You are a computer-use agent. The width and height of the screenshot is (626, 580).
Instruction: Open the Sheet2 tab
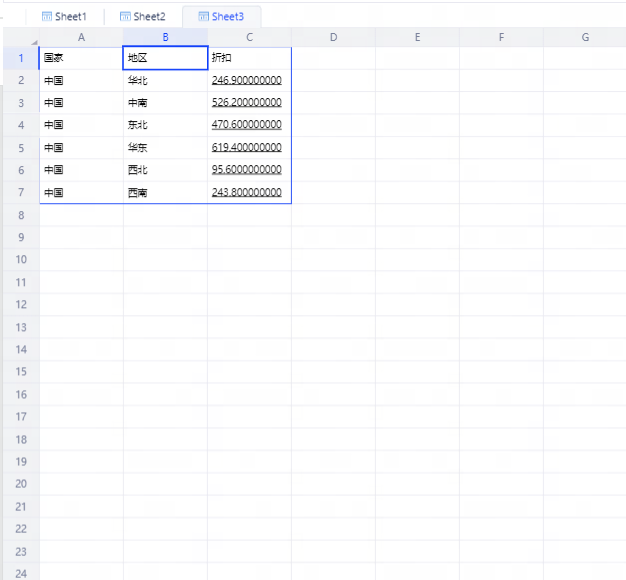click(149, 17)
